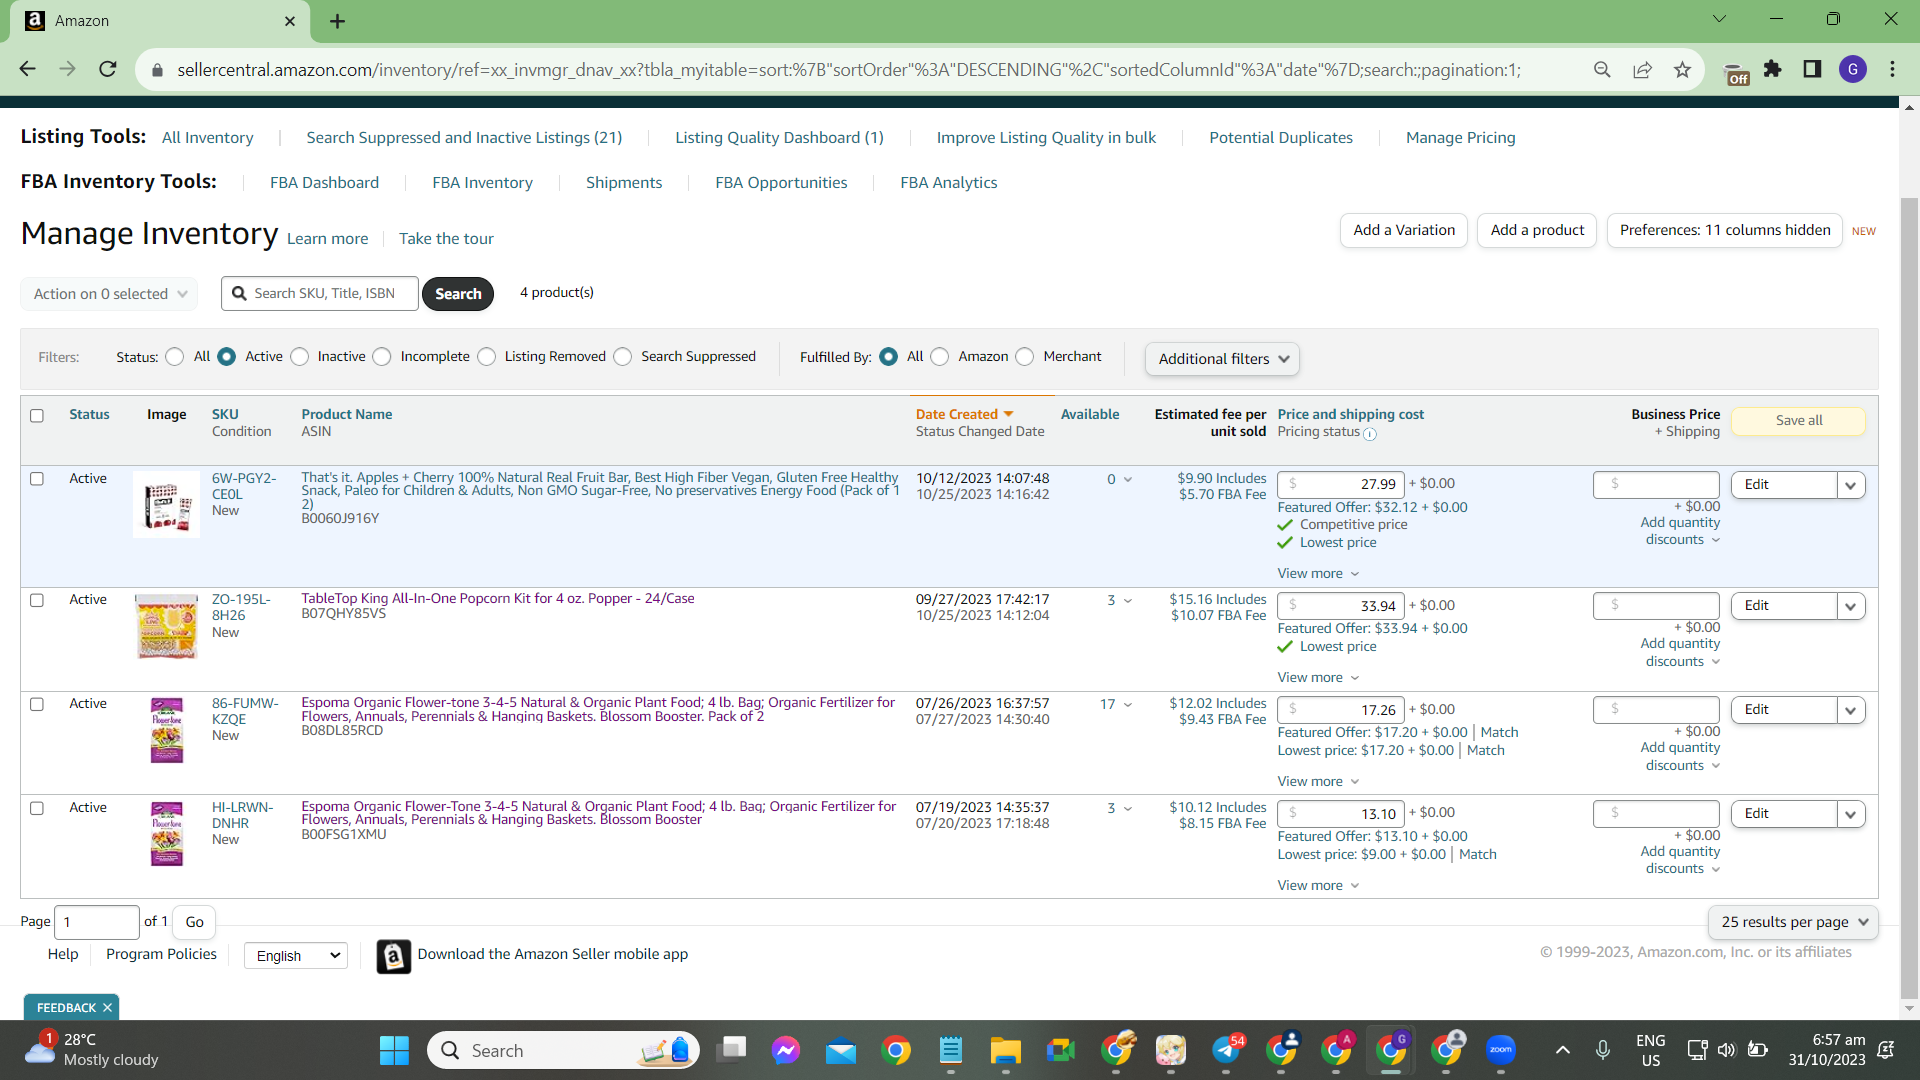
Task: Click Espoma Pack of 2 product thumbnail
Action: pos(166,730)
